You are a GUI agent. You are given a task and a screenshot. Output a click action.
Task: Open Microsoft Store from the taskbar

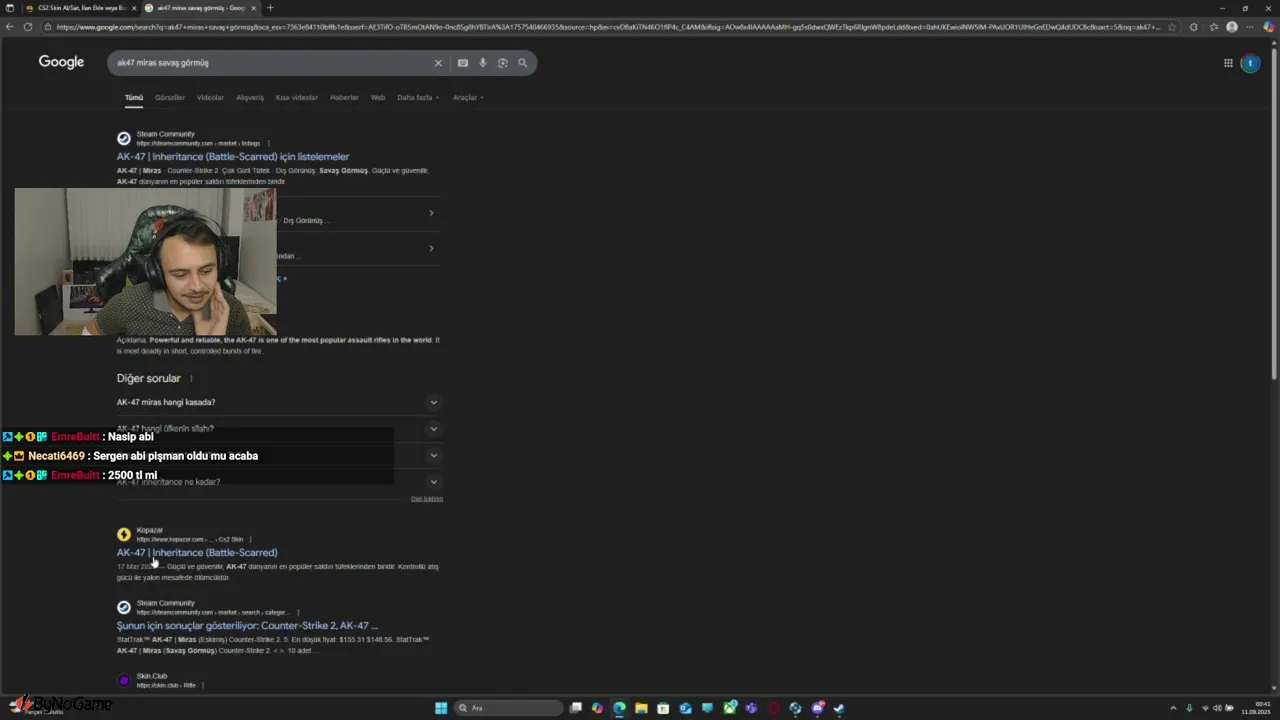click(x=663, y=708)
